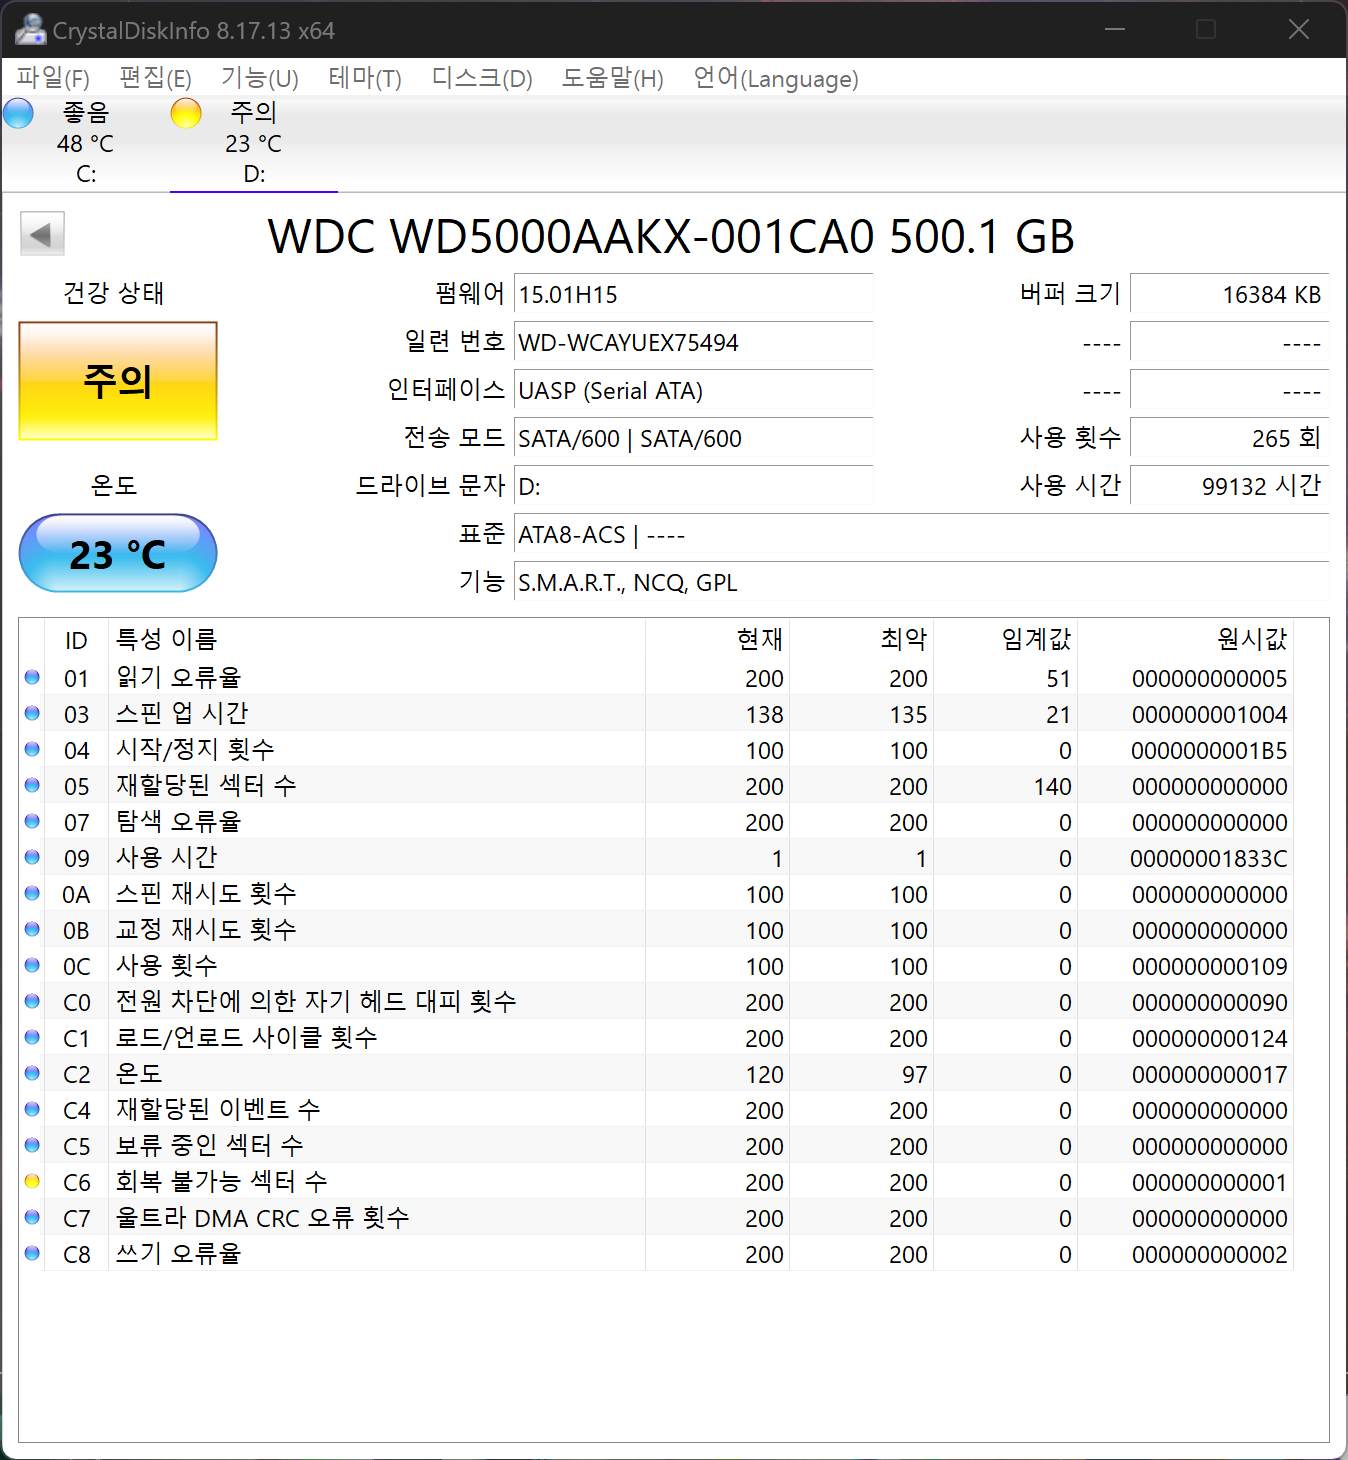Click status dot of ID C8 쓰기 오류율
Image resolution: width=1348 pixels, height=1460 pixels.
pos(32,1253)
